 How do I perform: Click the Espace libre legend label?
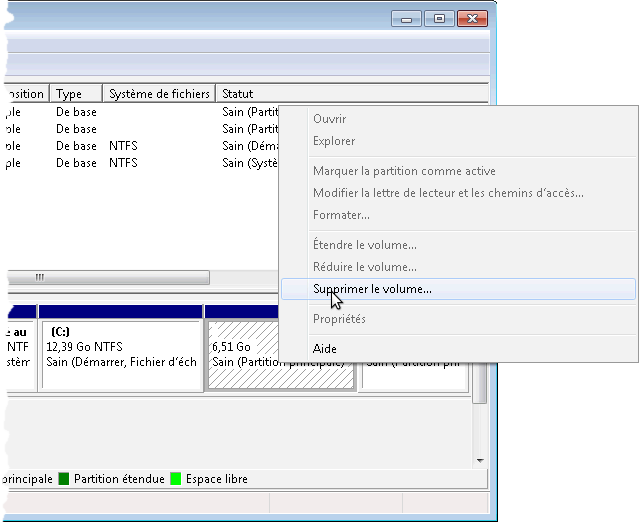[217, 479]
